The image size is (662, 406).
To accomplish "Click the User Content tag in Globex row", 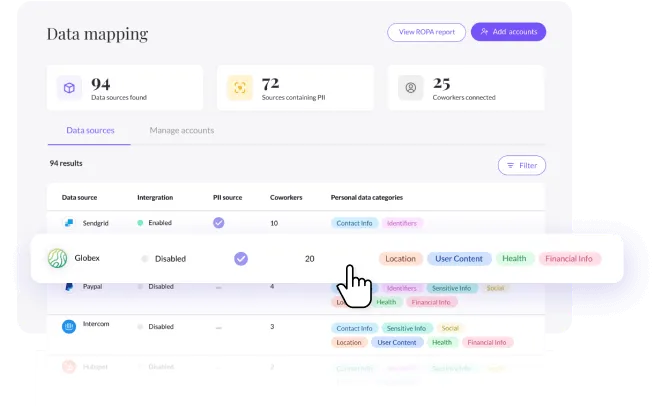I will [x=459, y=258].
